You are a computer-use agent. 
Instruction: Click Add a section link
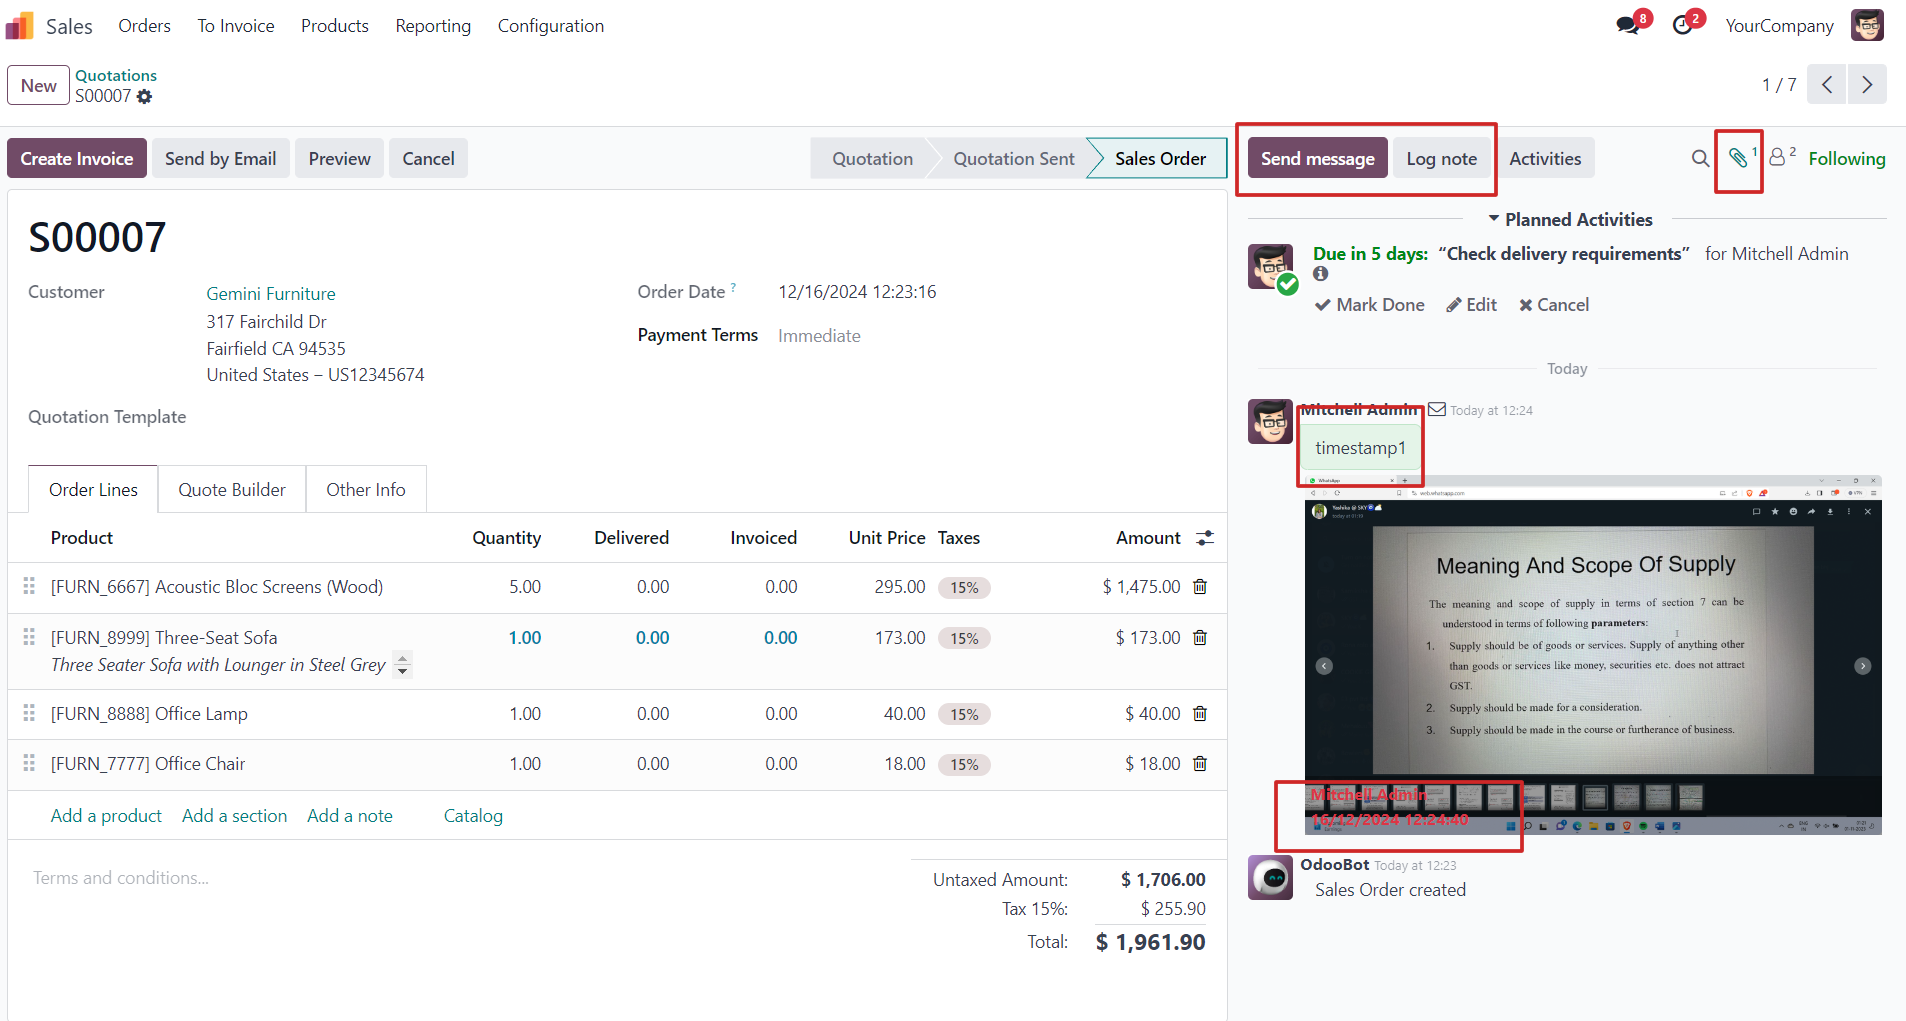[234, 816]
